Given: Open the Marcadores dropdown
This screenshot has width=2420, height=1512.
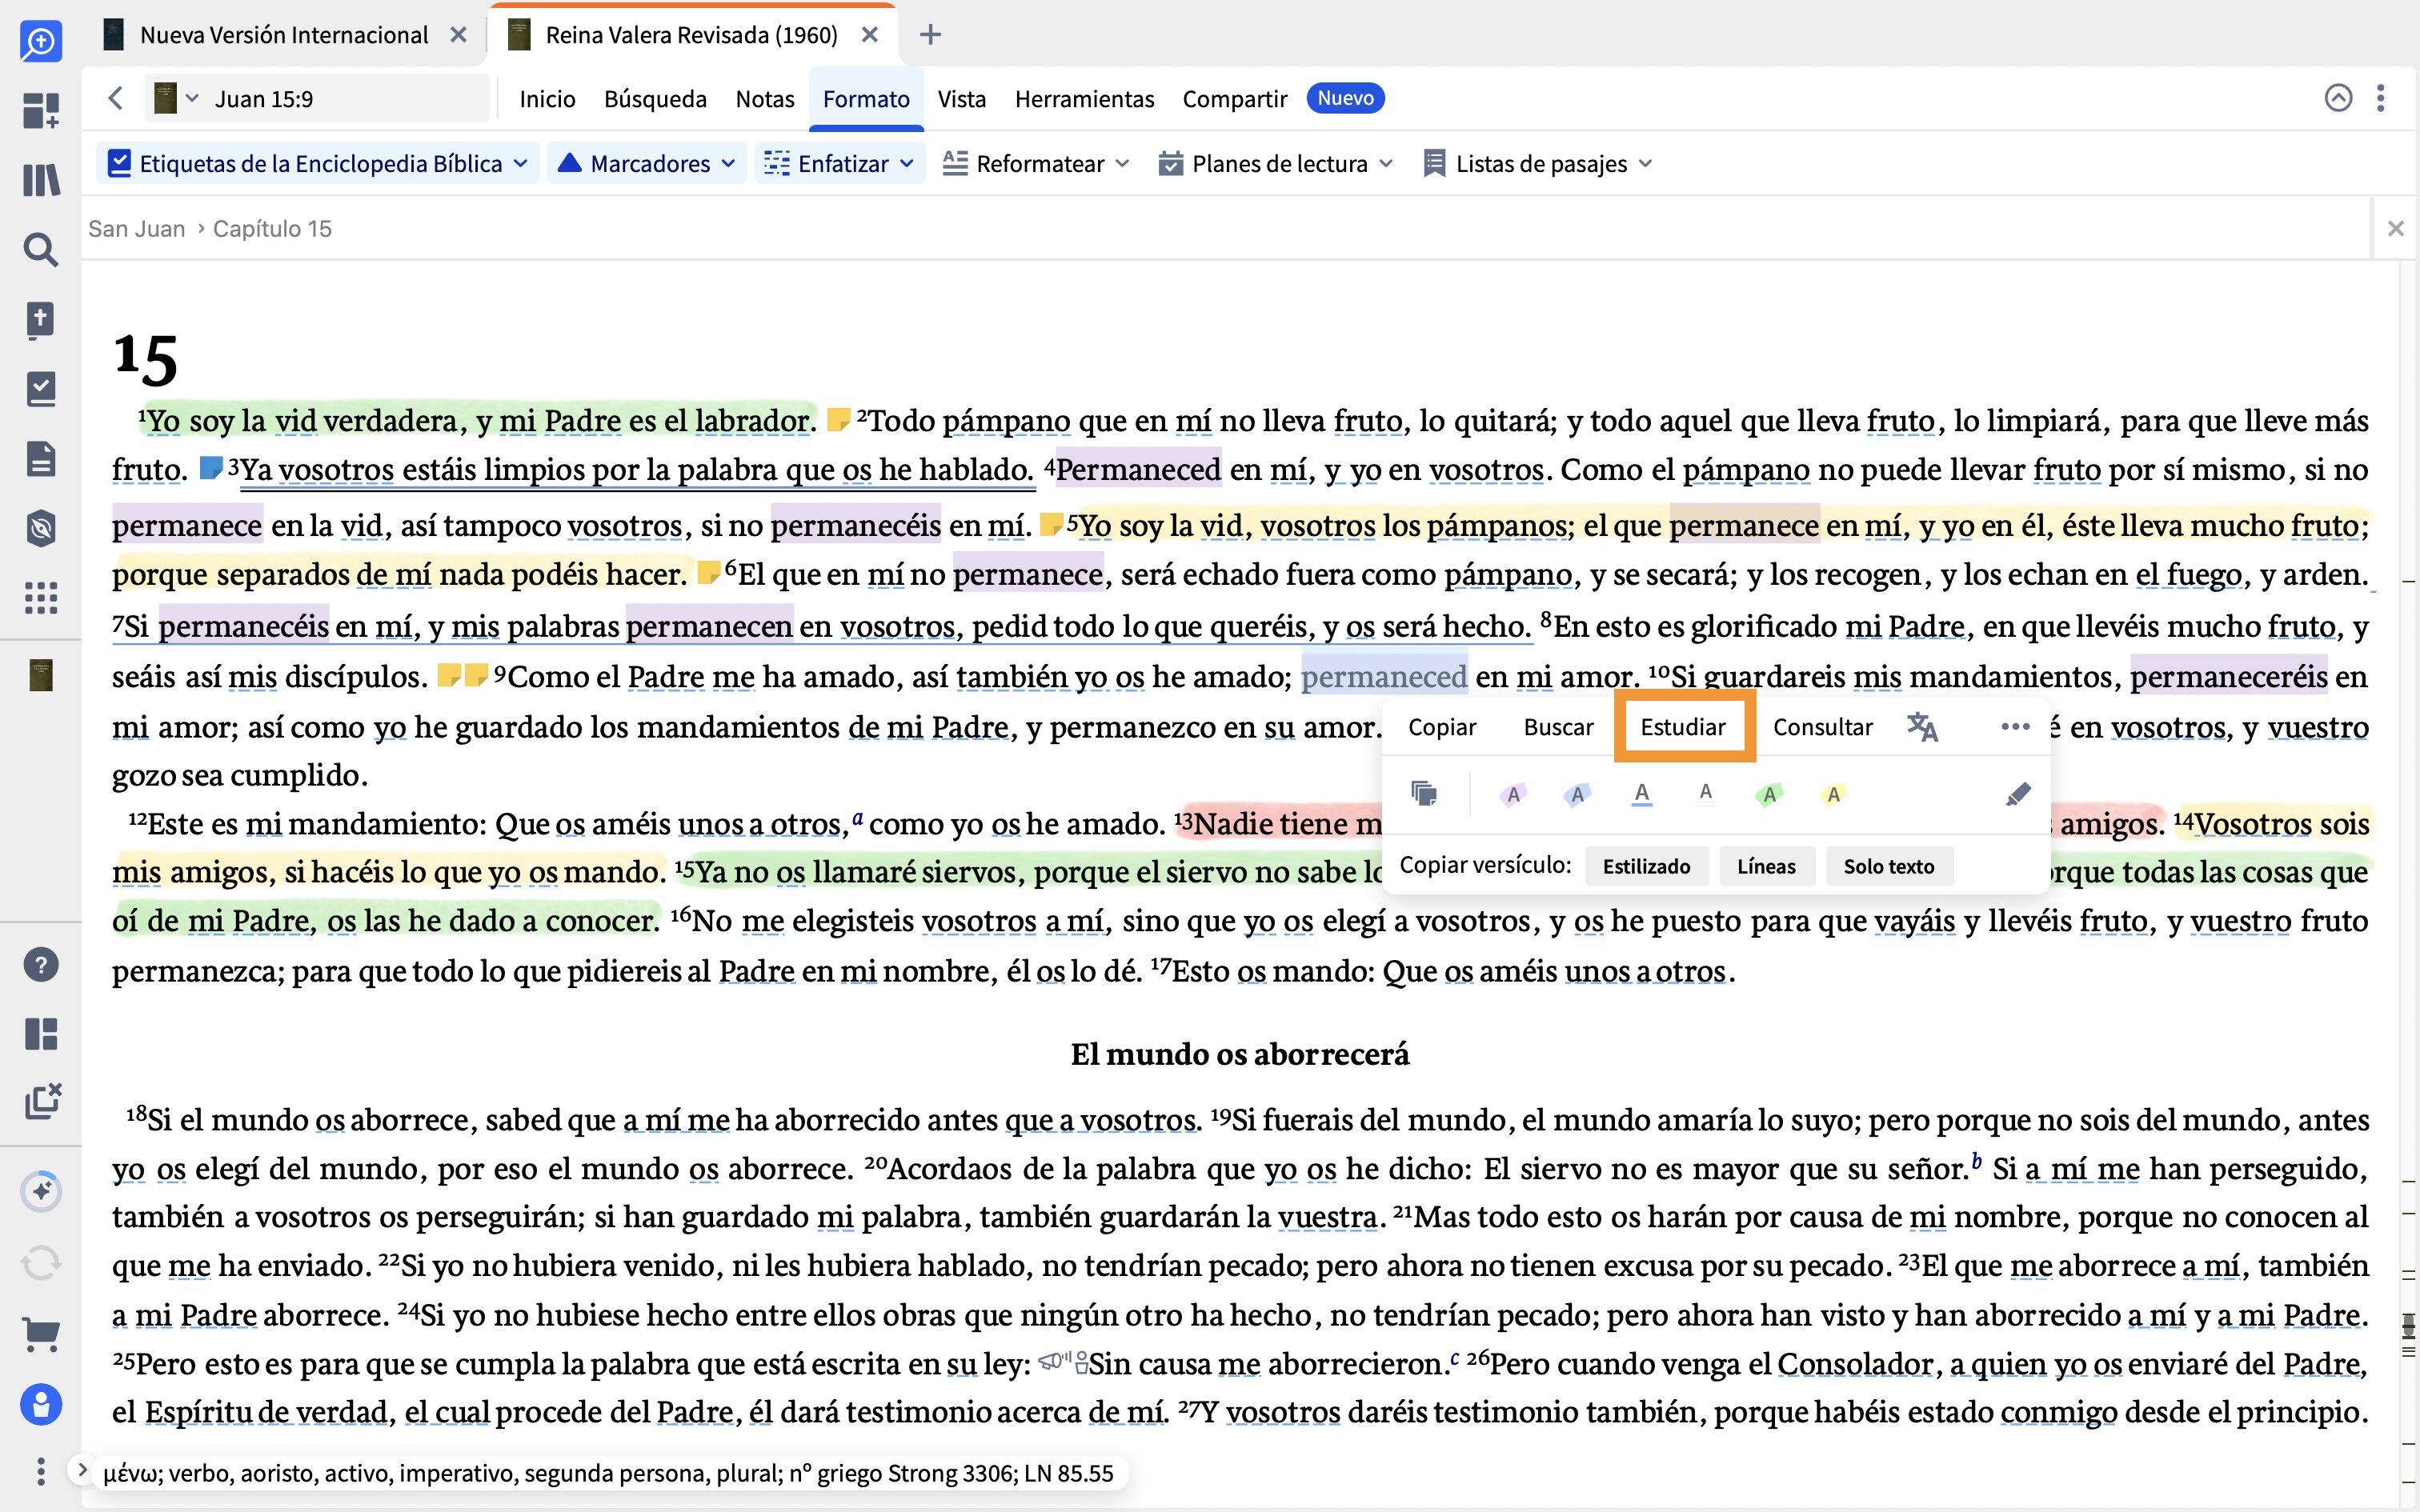Looking at the screenshot, I should coord(647,163).
